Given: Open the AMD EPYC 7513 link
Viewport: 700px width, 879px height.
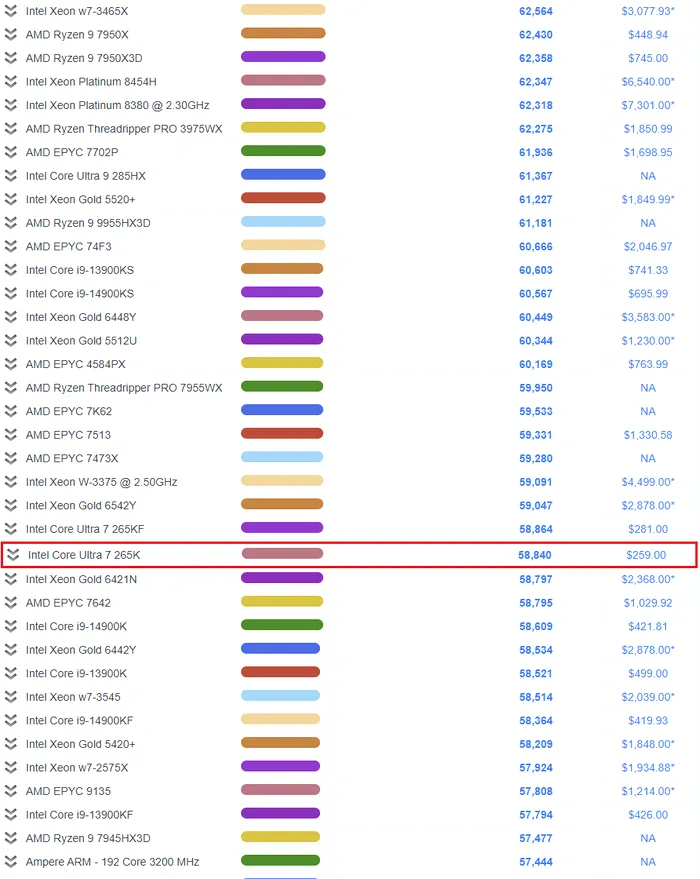Looking at the screenshot, I should point(68,435).
